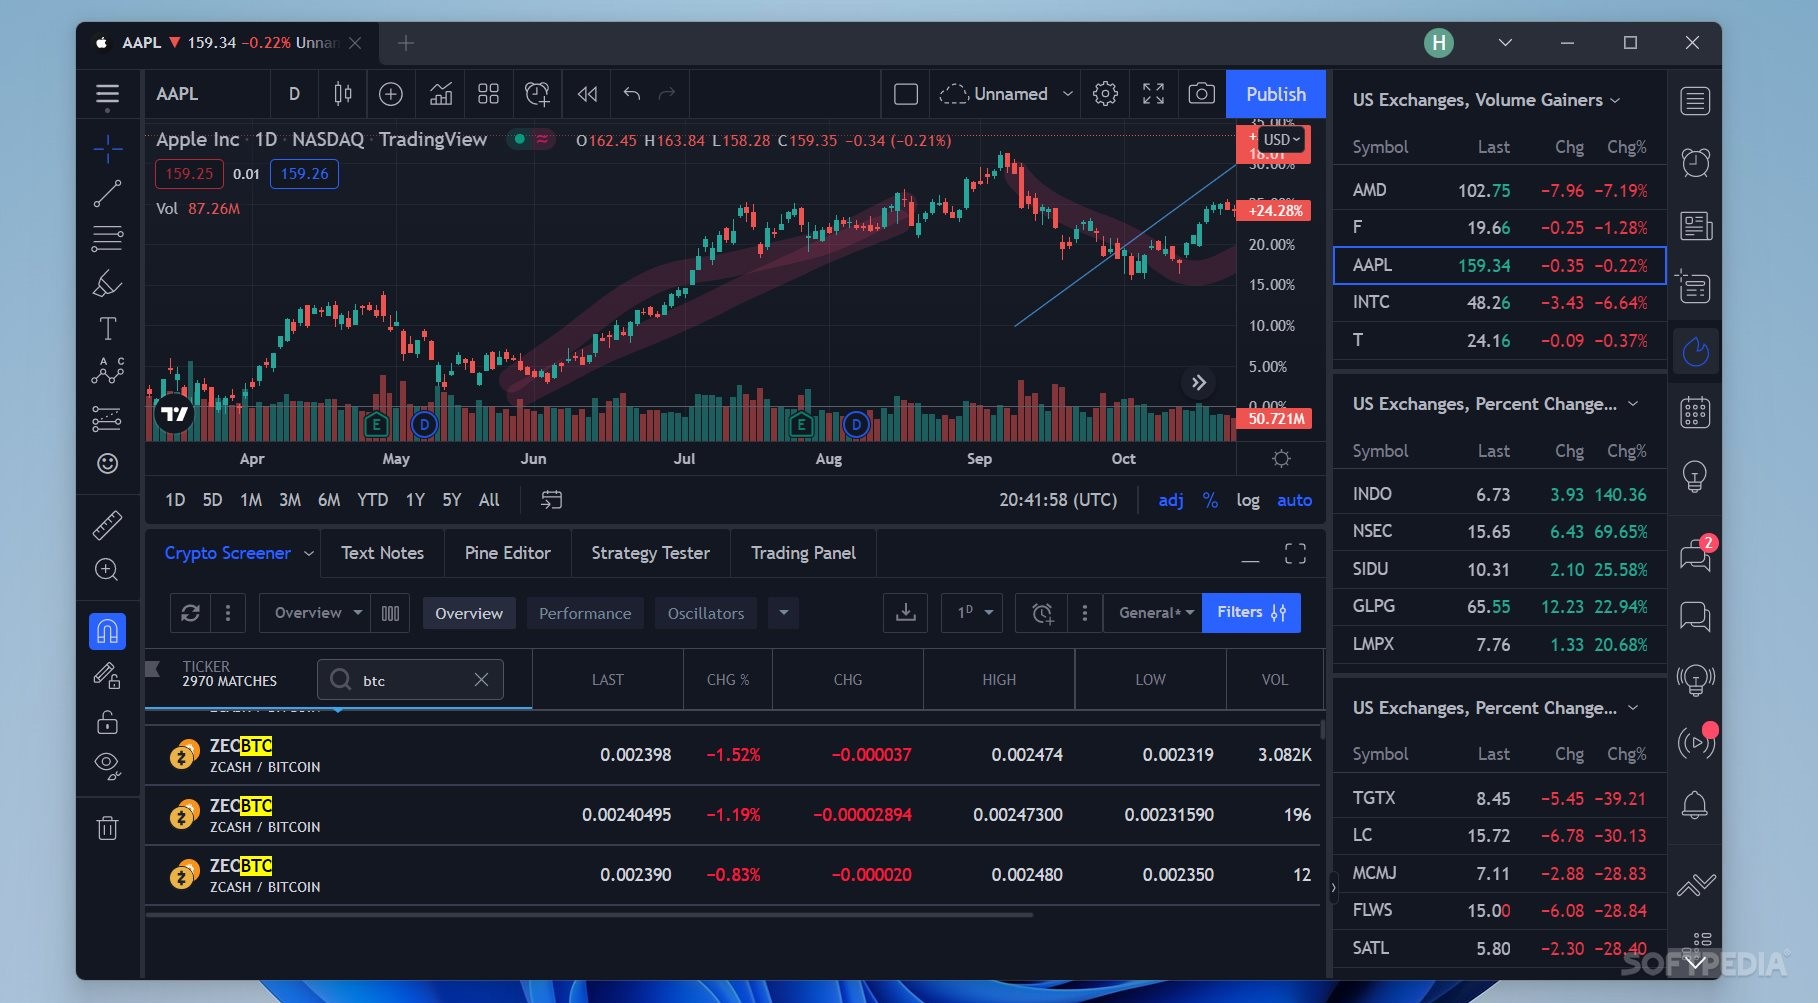The height and width of the screenshot is (1003, 1818).
Task: Open the candlestick chart type selector
Action: 342,94
